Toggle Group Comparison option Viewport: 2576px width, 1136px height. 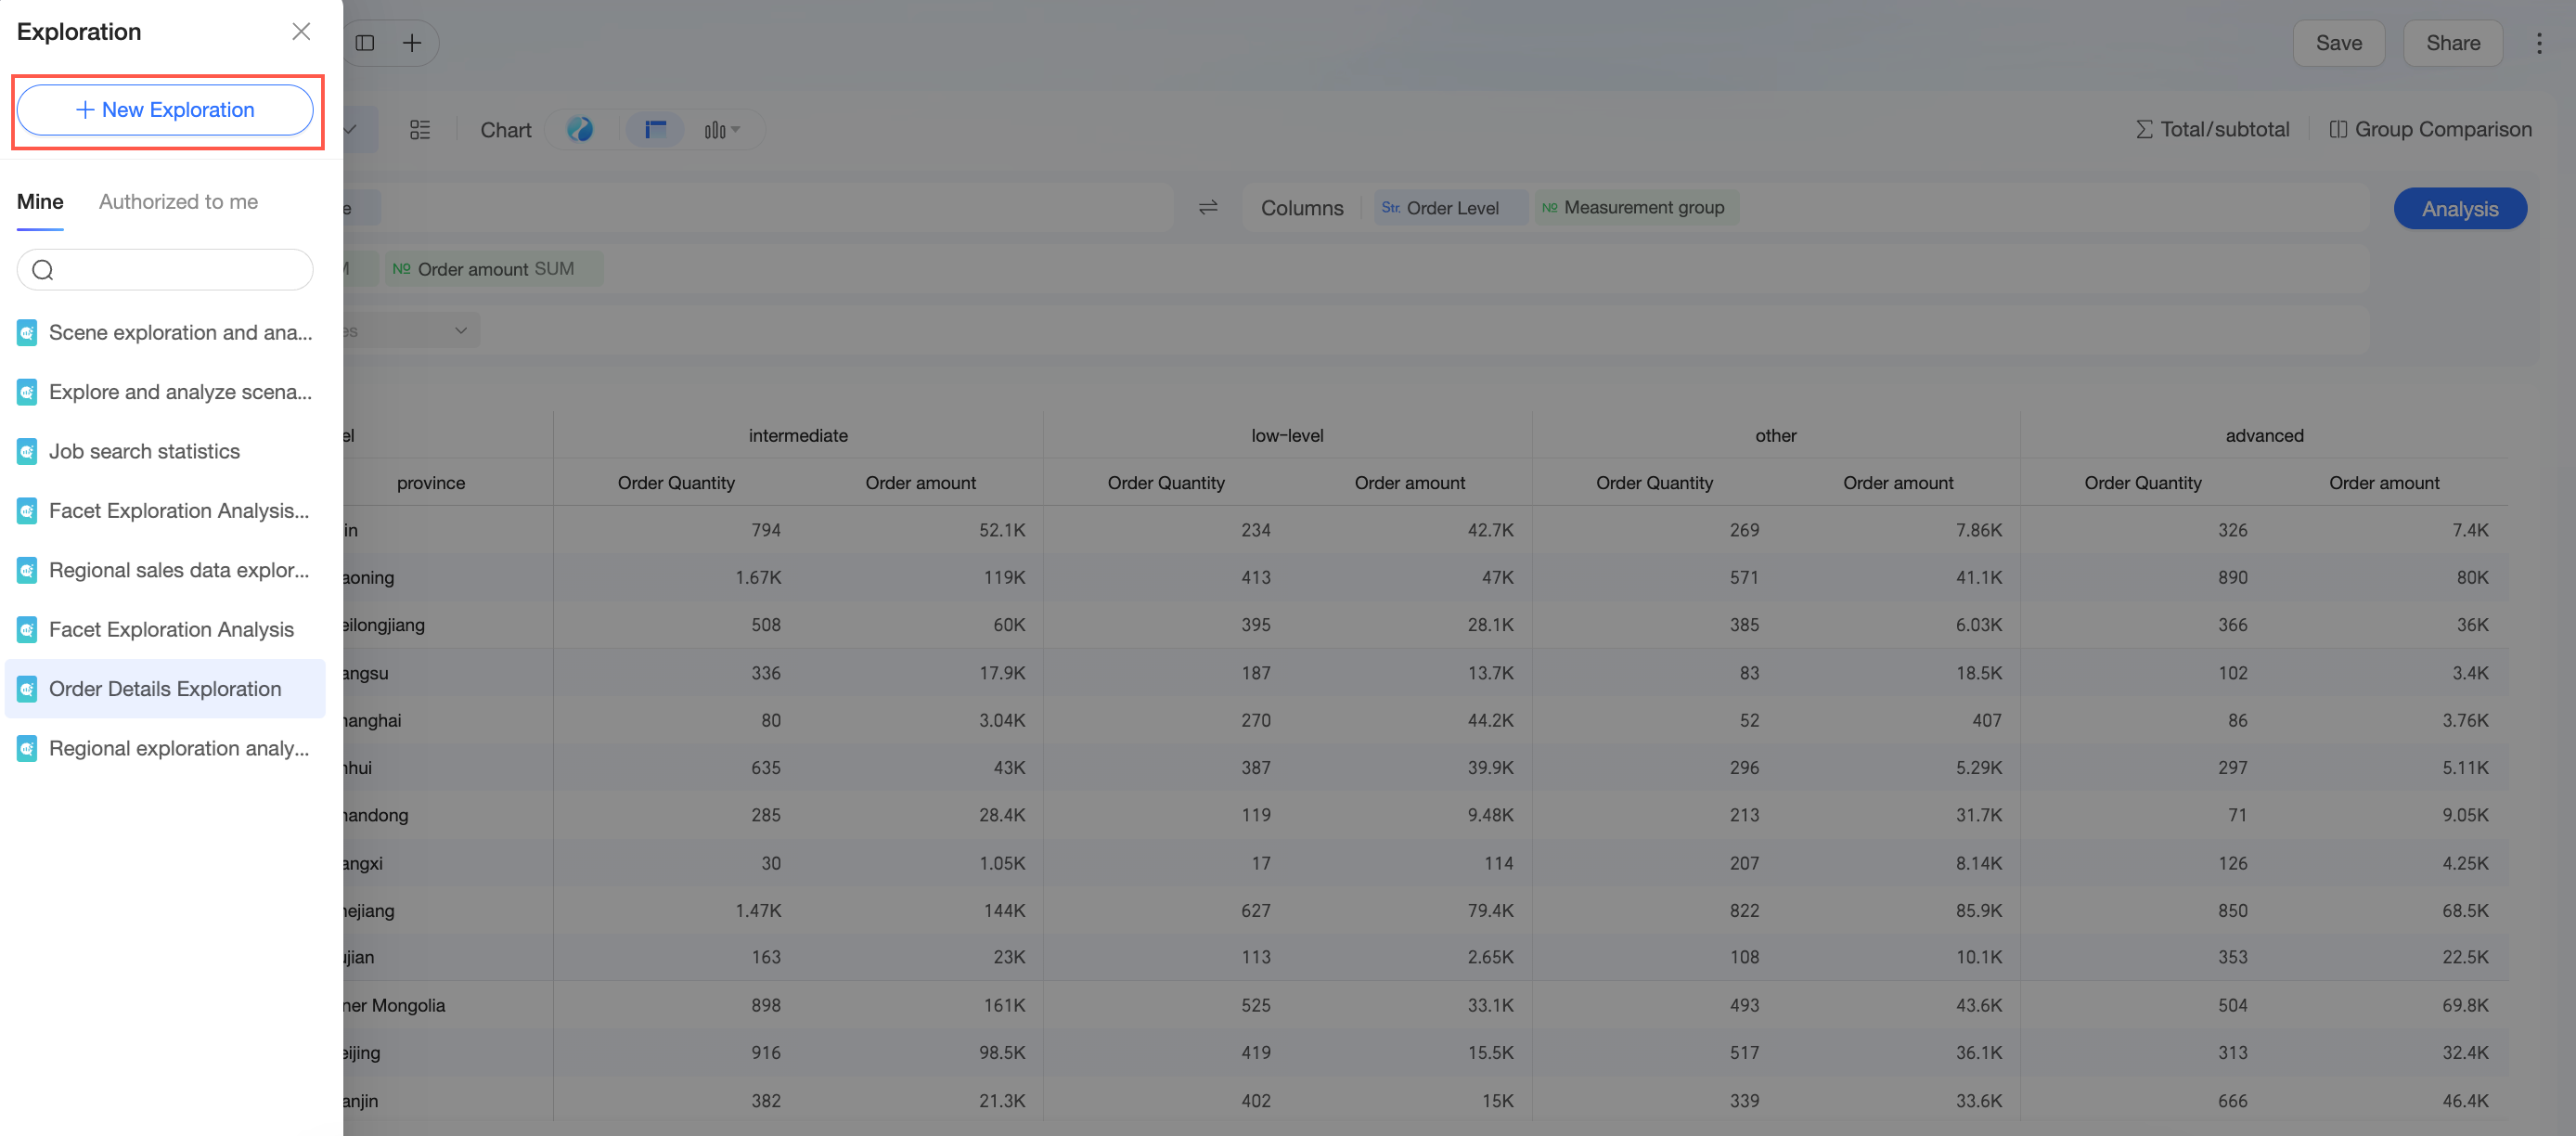point(2430,130)
